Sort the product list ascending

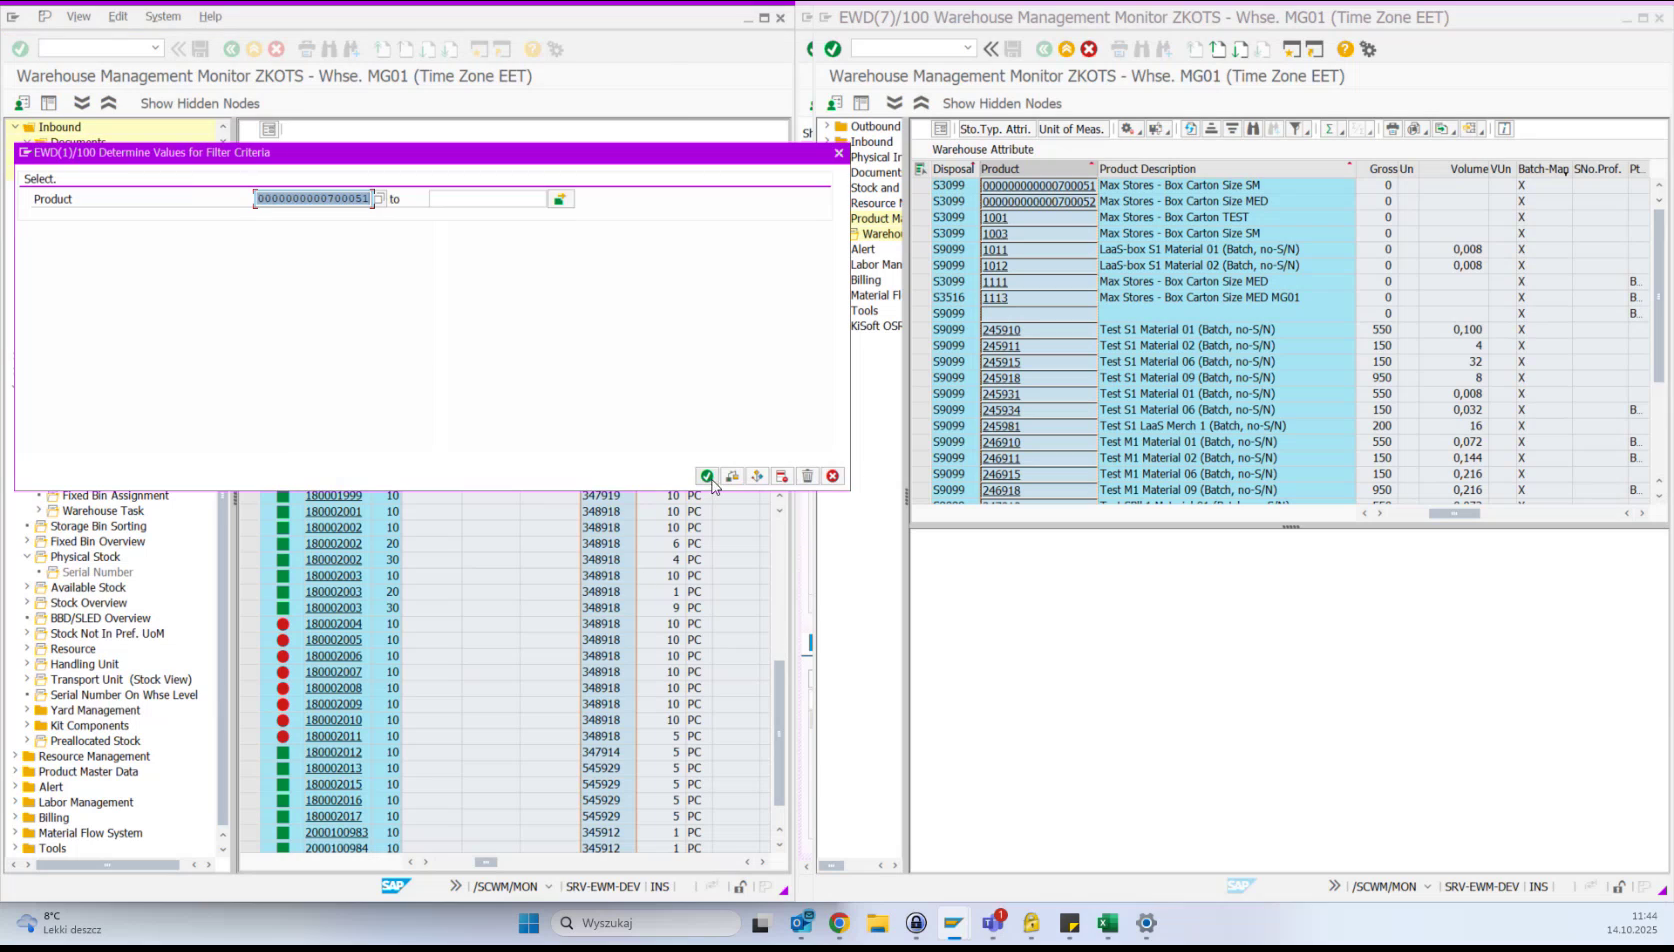pyautogui.click(x=1211, y=129)
